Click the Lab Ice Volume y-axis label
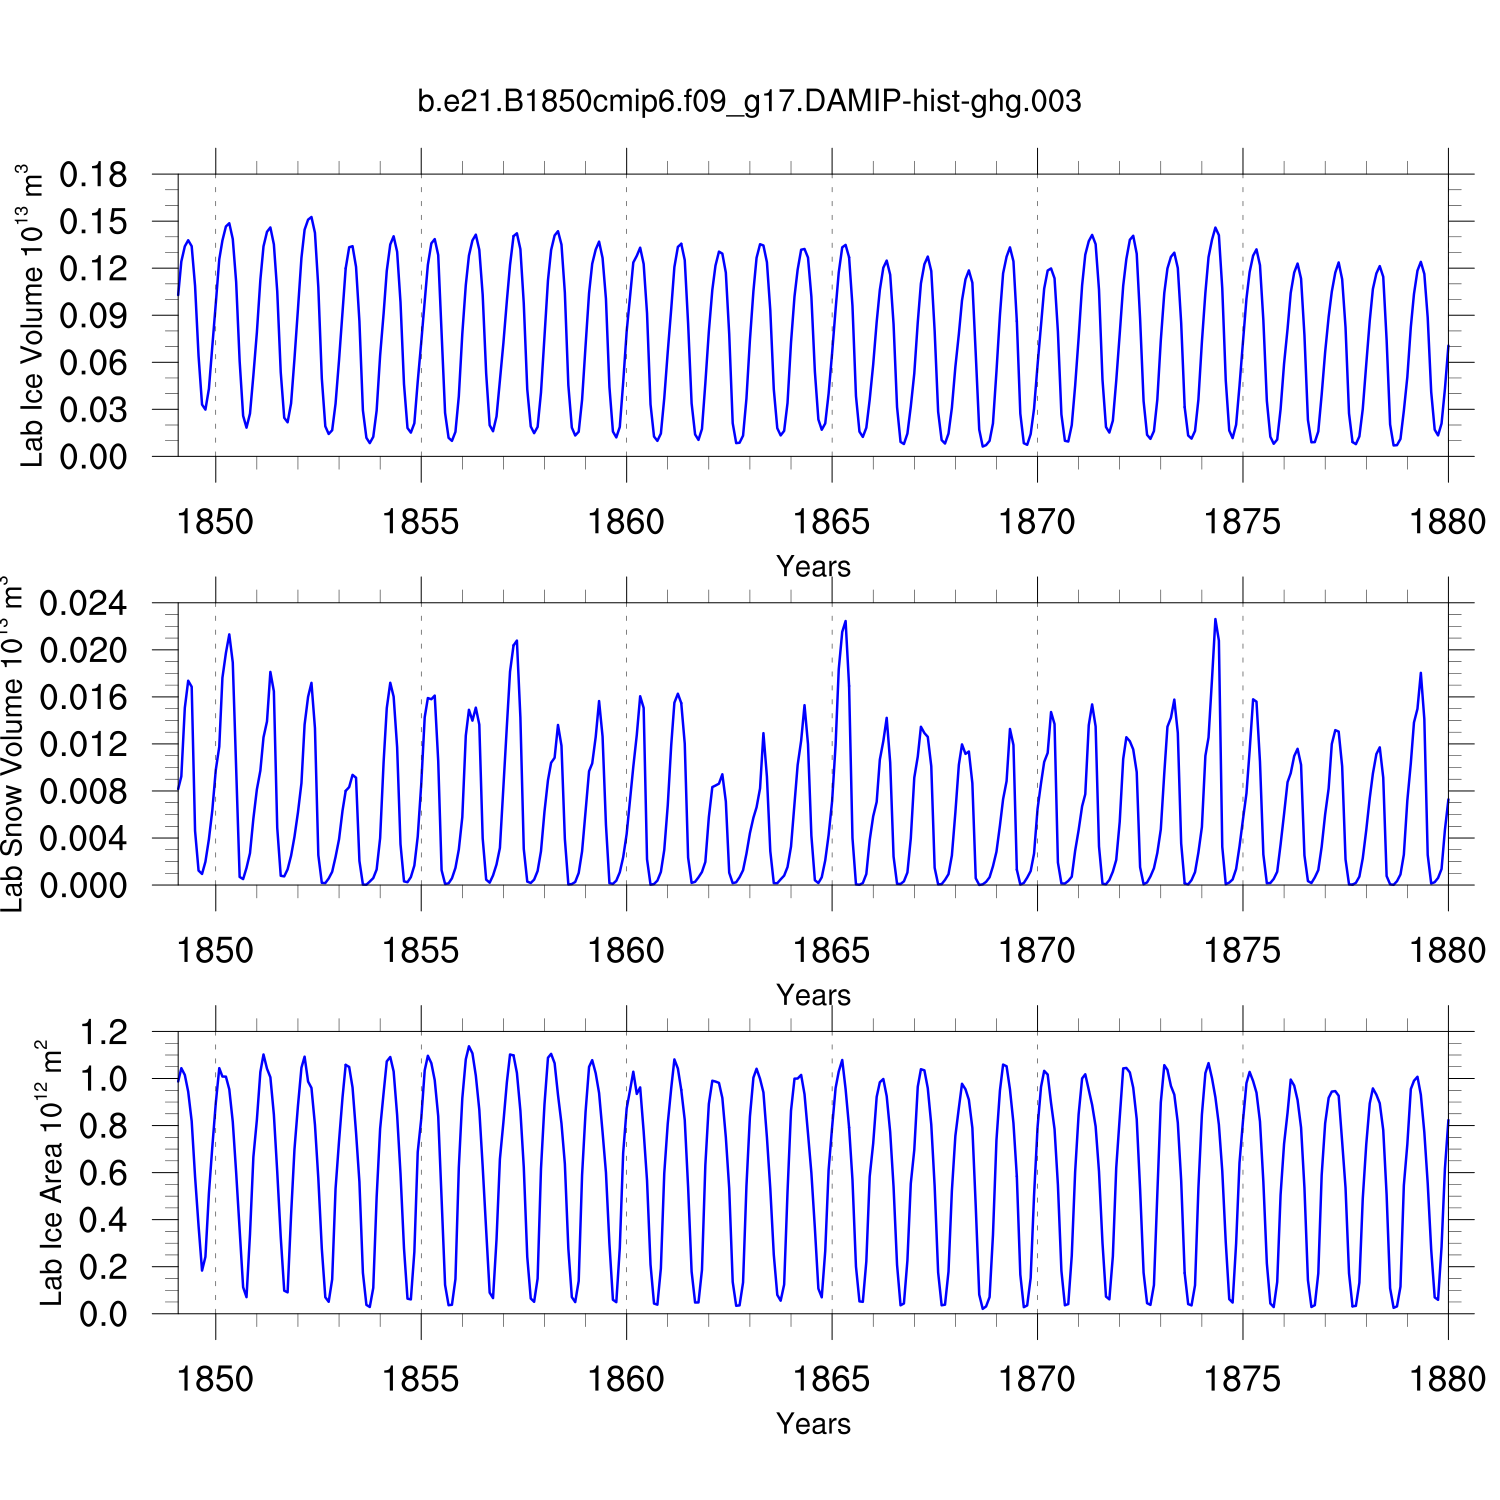The image size is (1500, 1500). (32, 315)
